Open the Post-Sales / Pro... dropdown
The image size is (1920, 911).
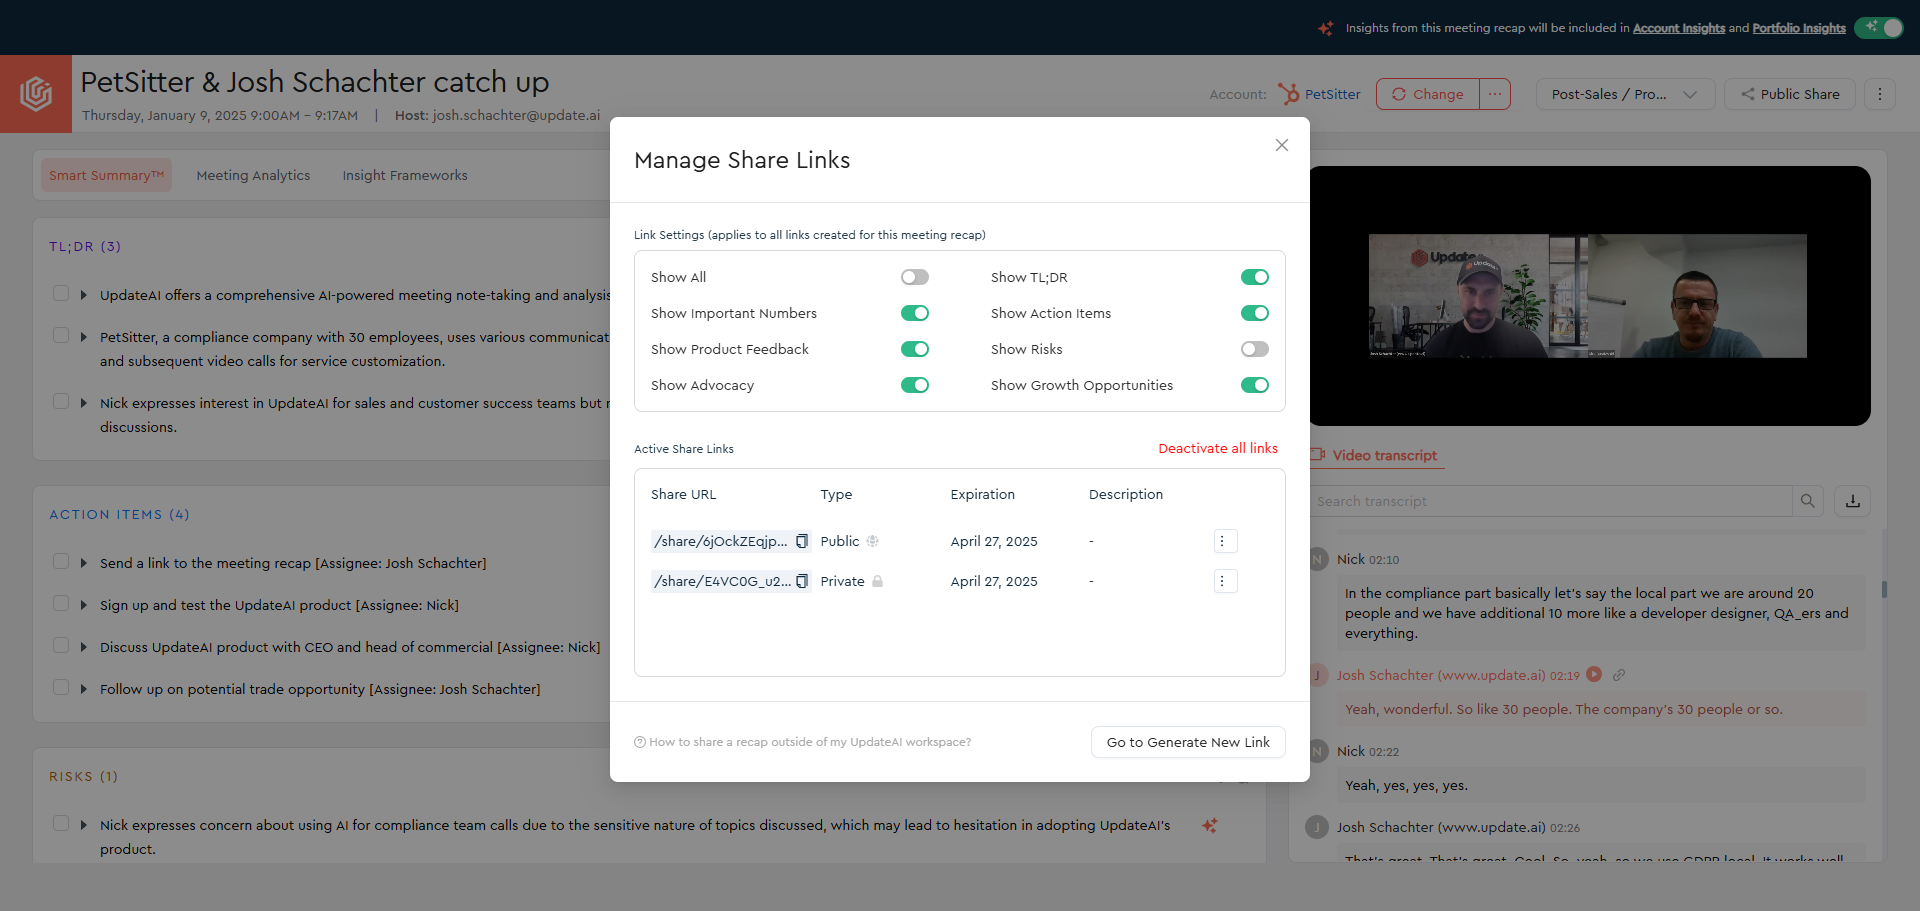pos(1625,94)
